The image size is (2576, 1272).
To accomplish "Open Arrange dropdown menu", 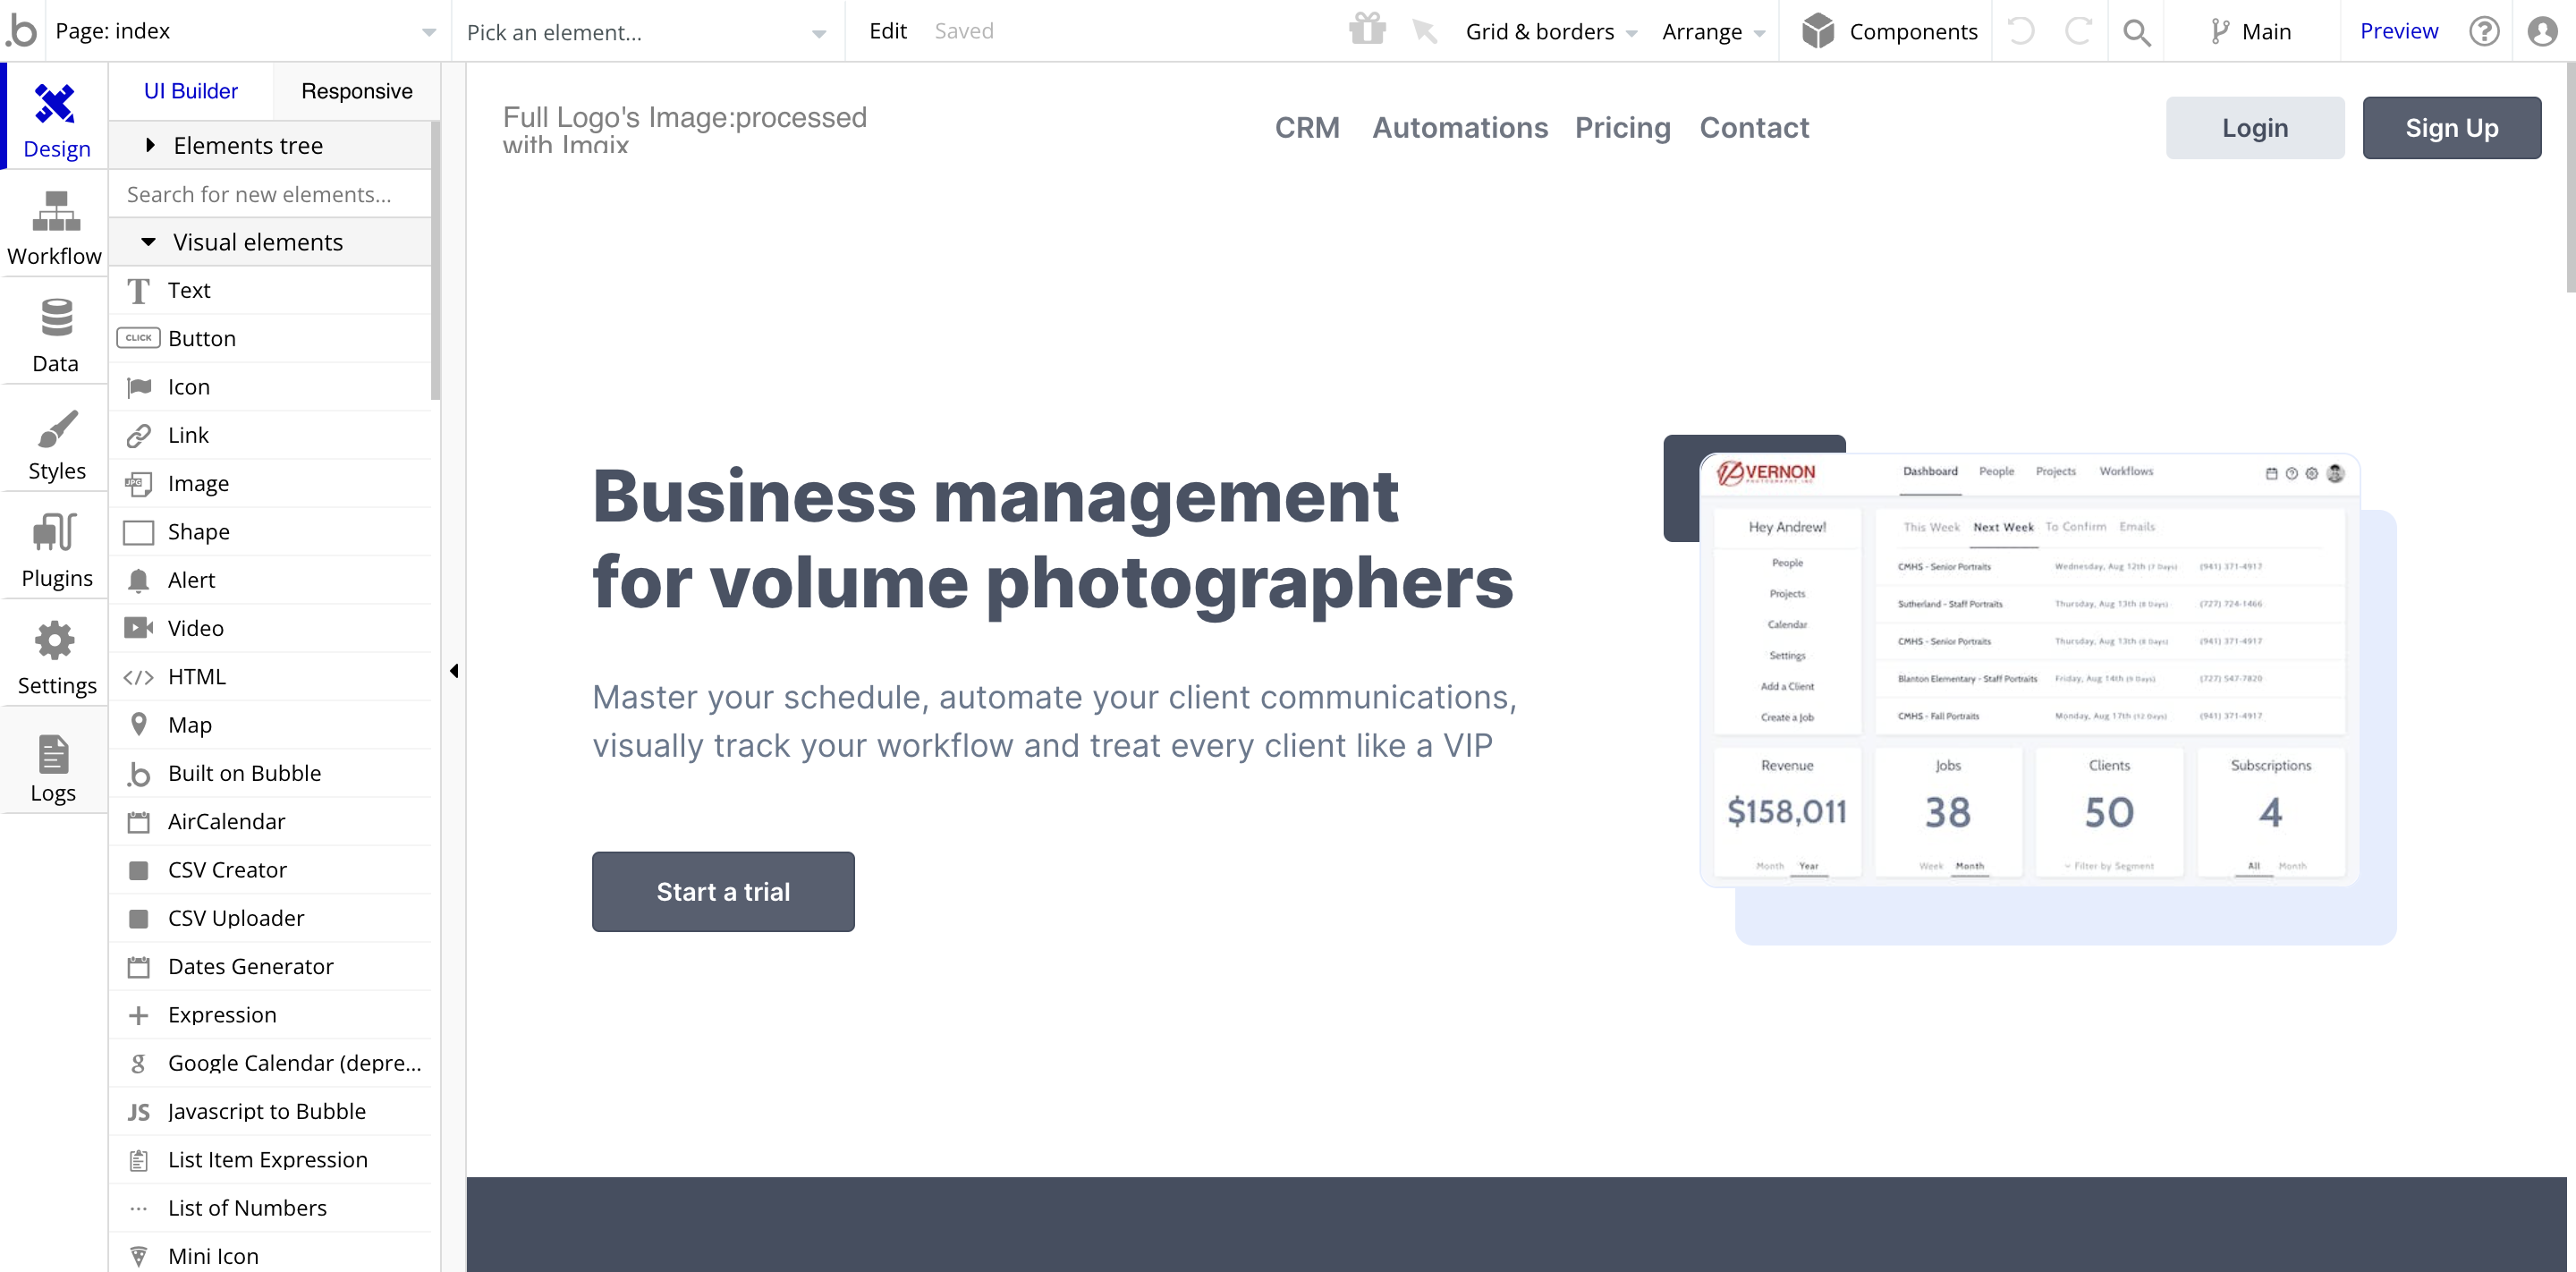I will click(x=1714, y=30).
